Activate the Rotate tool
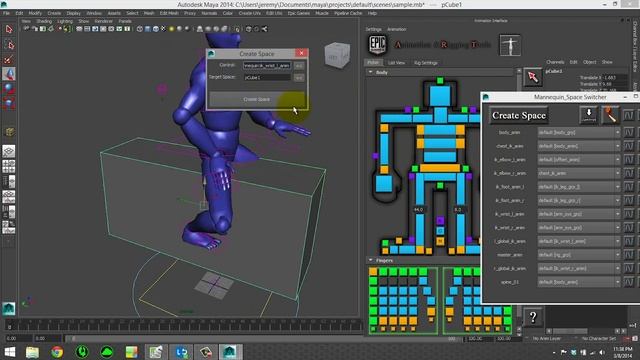The image size is (640, 360). pos(9,89)
